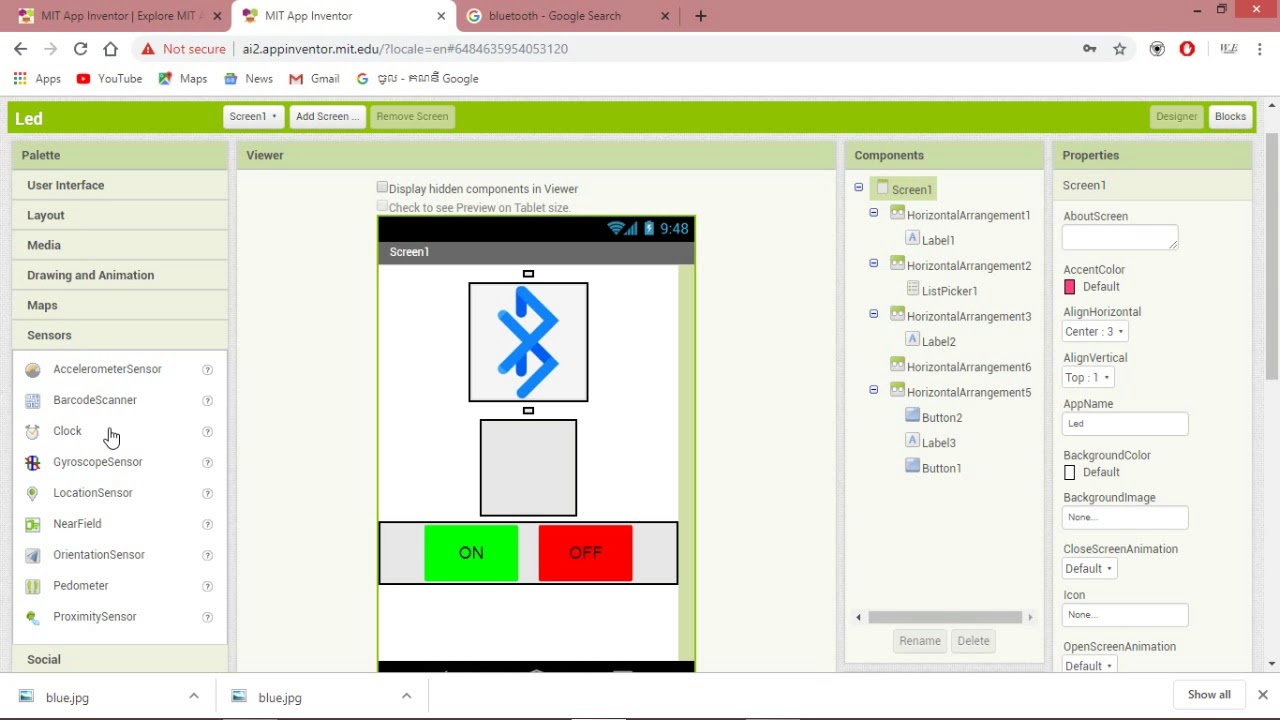Screen dimensions: 1280x720
Task: Show help for GyroscopeSensor
Action: tap(208, 463)
